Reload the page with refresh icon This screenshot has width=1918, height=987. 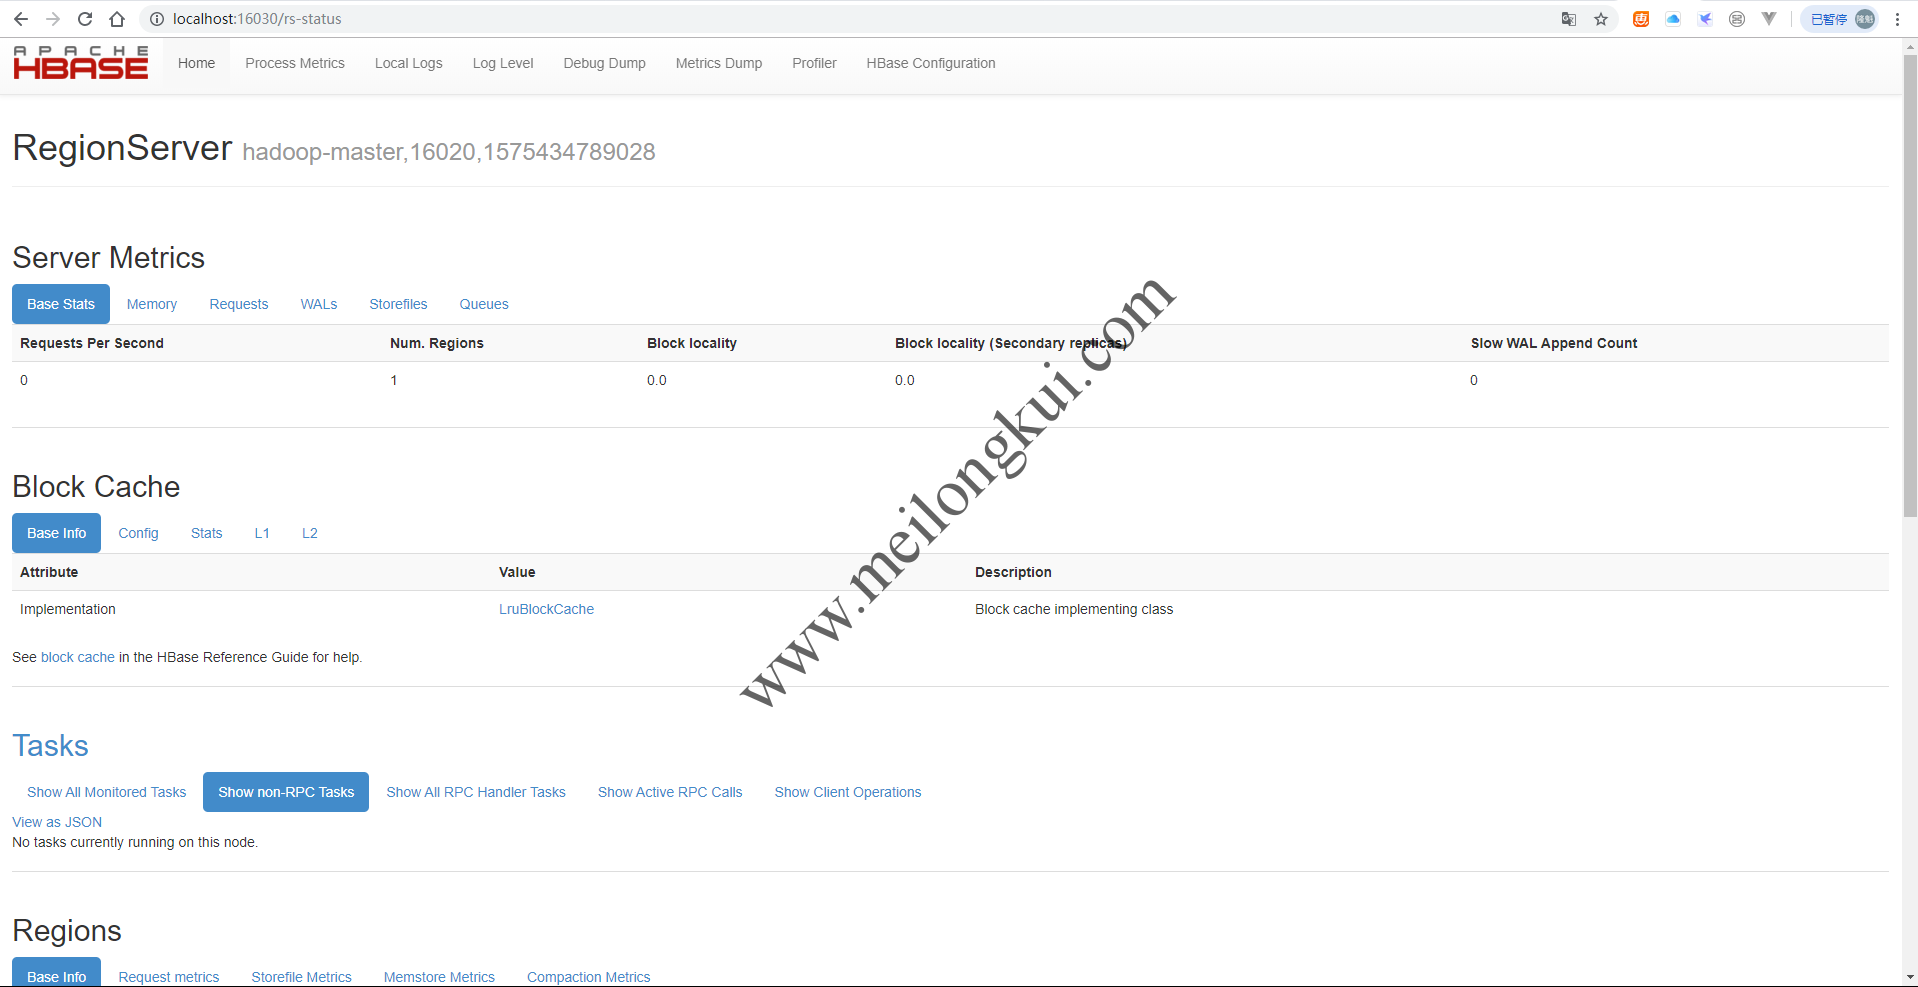click(85, 19)
